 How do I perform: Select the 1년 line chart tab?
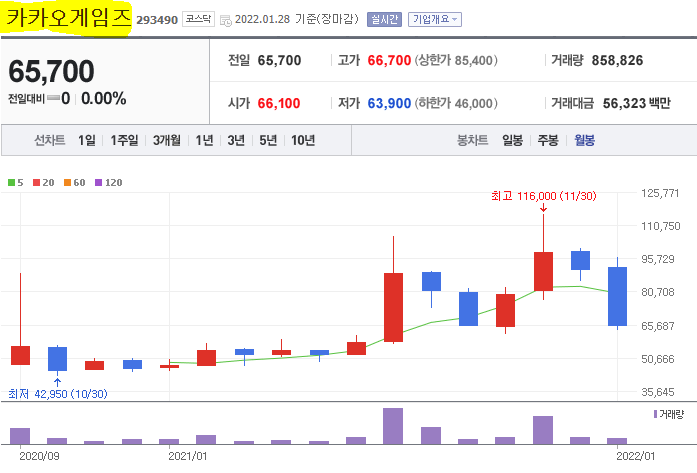point(204,140)
